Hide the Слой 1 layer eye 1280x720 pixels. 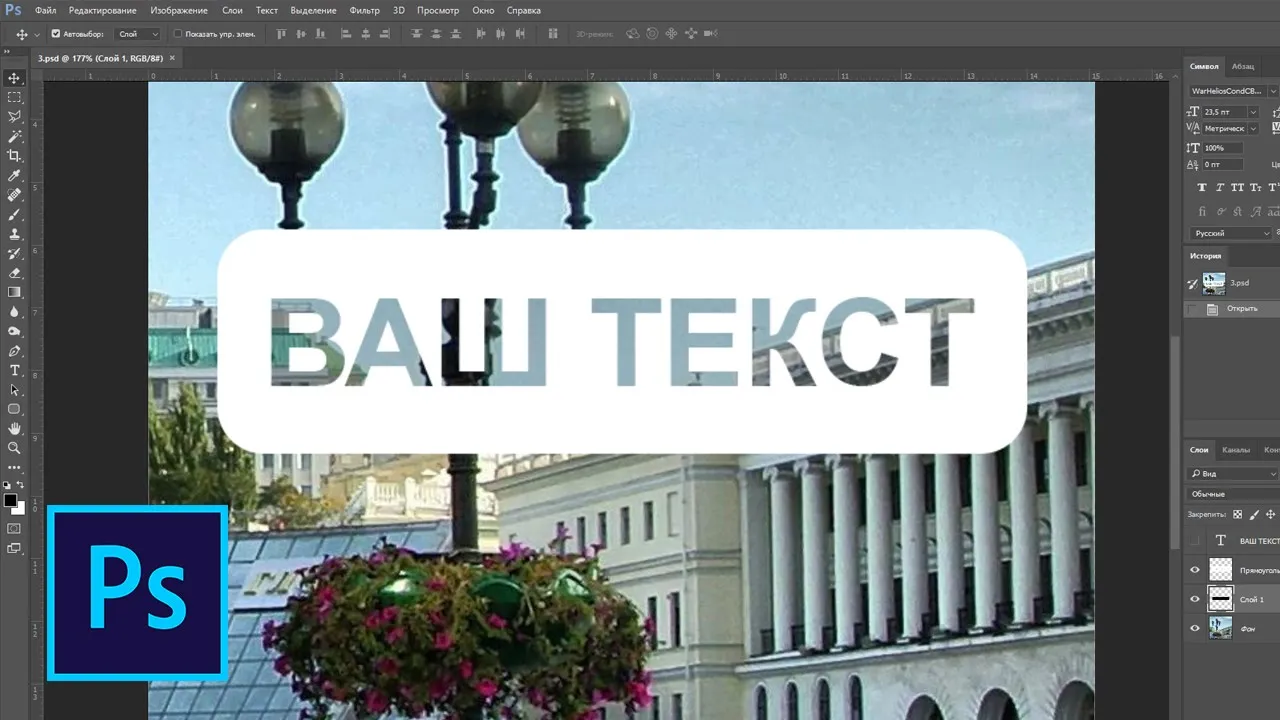[x=1194, y=599]
